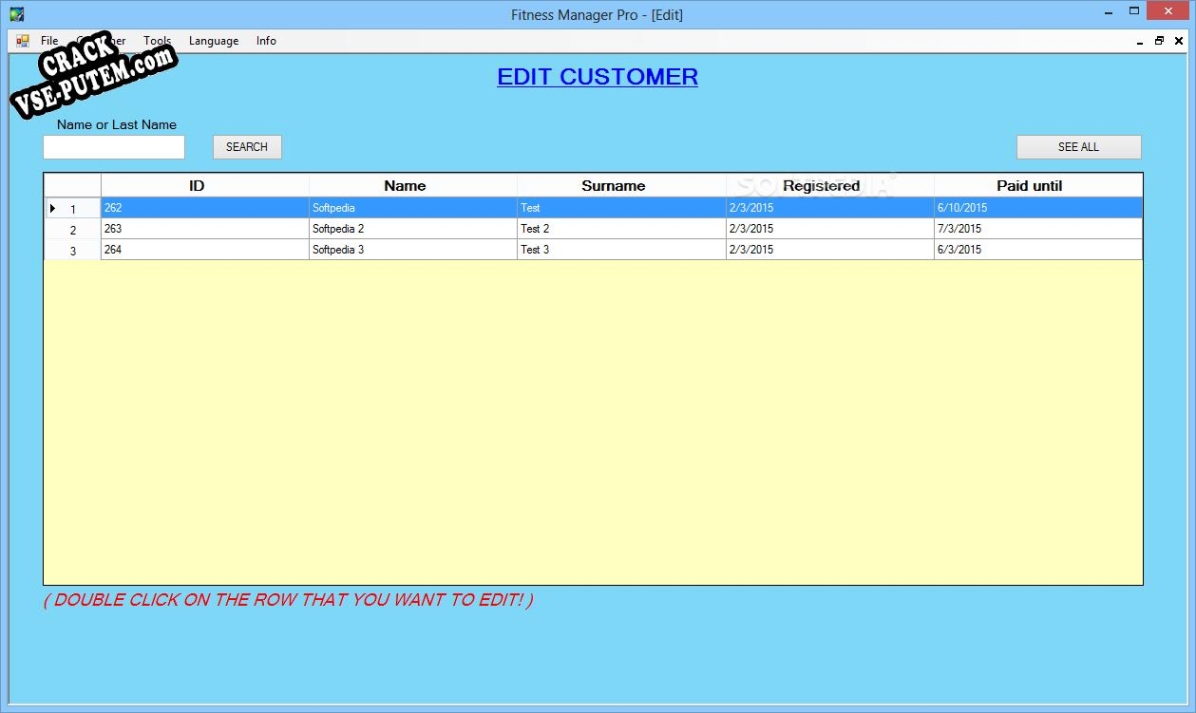Minimize the inner Edit child window

1140,42
